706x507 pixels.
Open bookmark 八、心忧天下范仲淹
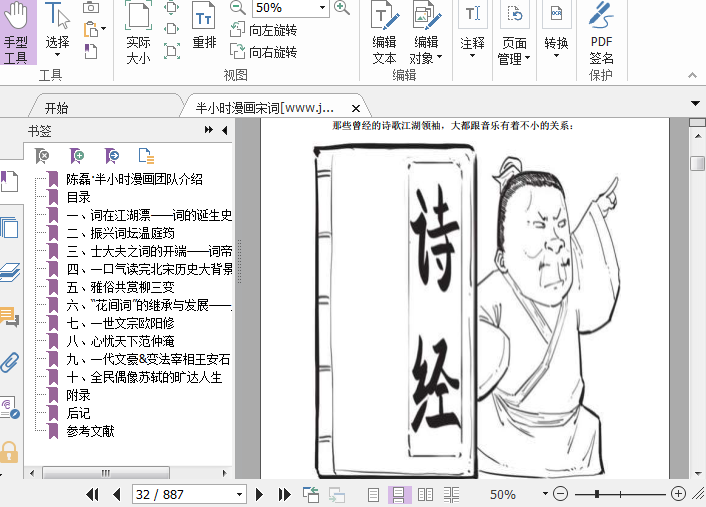pos(120,341)
